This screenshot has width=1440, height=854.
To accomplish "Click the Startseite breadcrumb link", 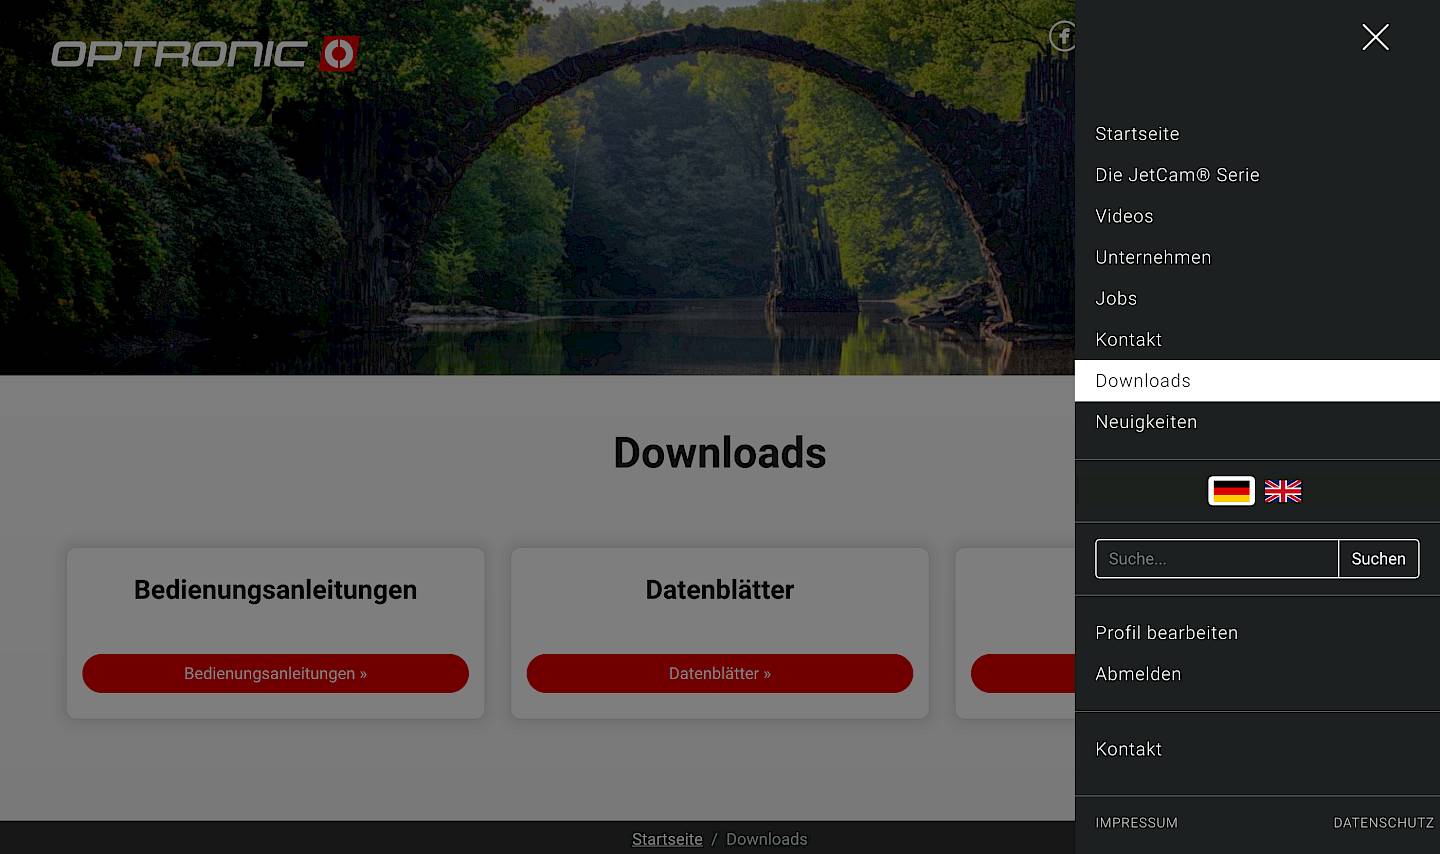I will (667, 839).
